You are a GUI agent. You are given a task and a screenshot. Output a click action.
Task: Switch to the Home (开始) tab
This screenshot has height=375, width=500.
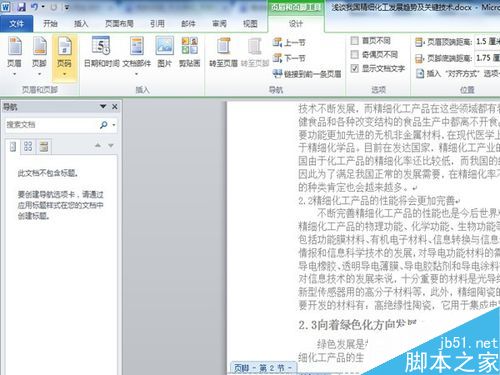(x=50, y=23)
